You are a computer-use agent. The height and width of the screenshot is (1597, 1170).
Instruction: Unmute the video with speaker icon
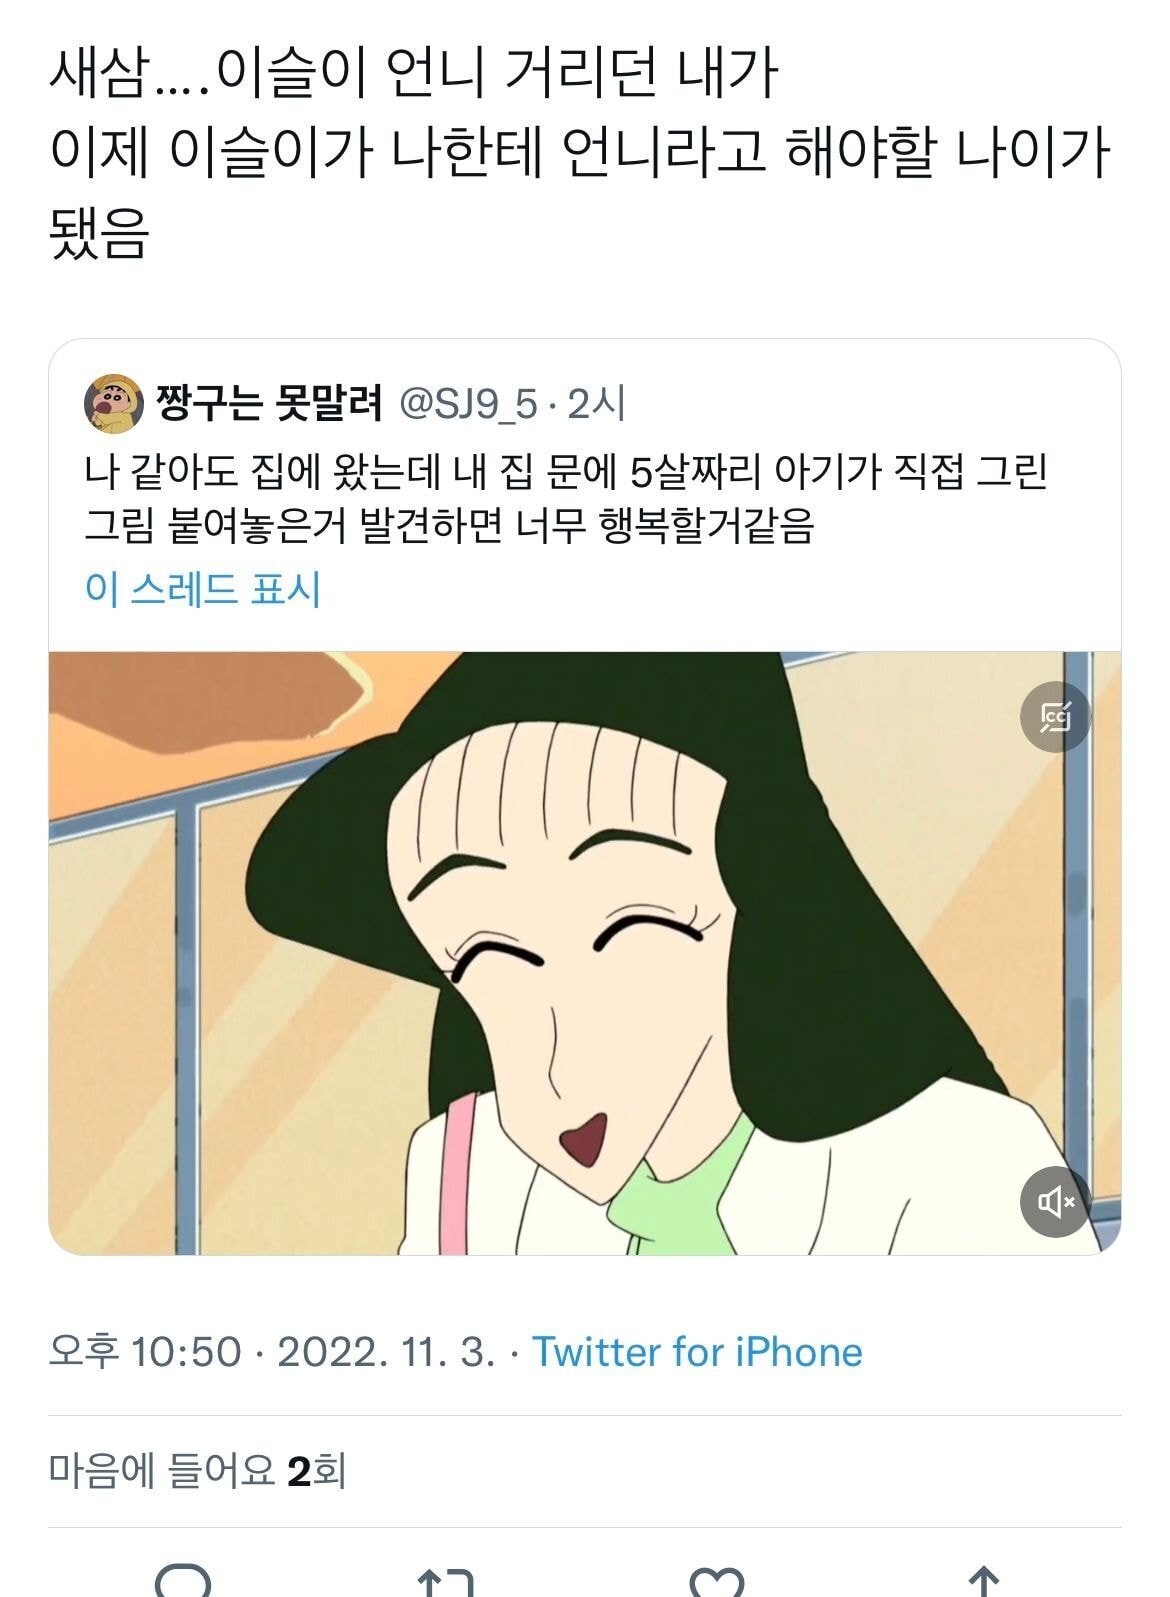[x=1055, y=1201]
